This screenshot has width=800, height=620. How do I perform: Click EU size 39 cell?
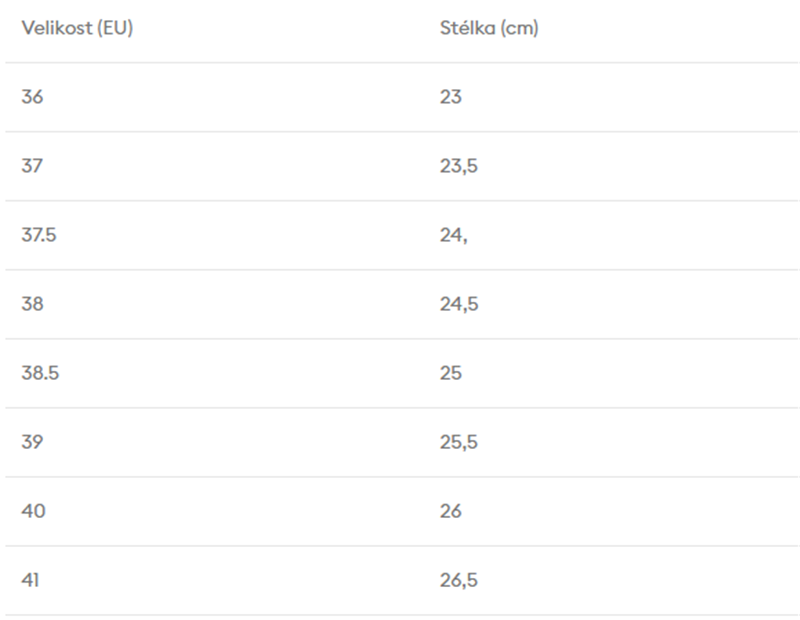(x=33, y=442)
